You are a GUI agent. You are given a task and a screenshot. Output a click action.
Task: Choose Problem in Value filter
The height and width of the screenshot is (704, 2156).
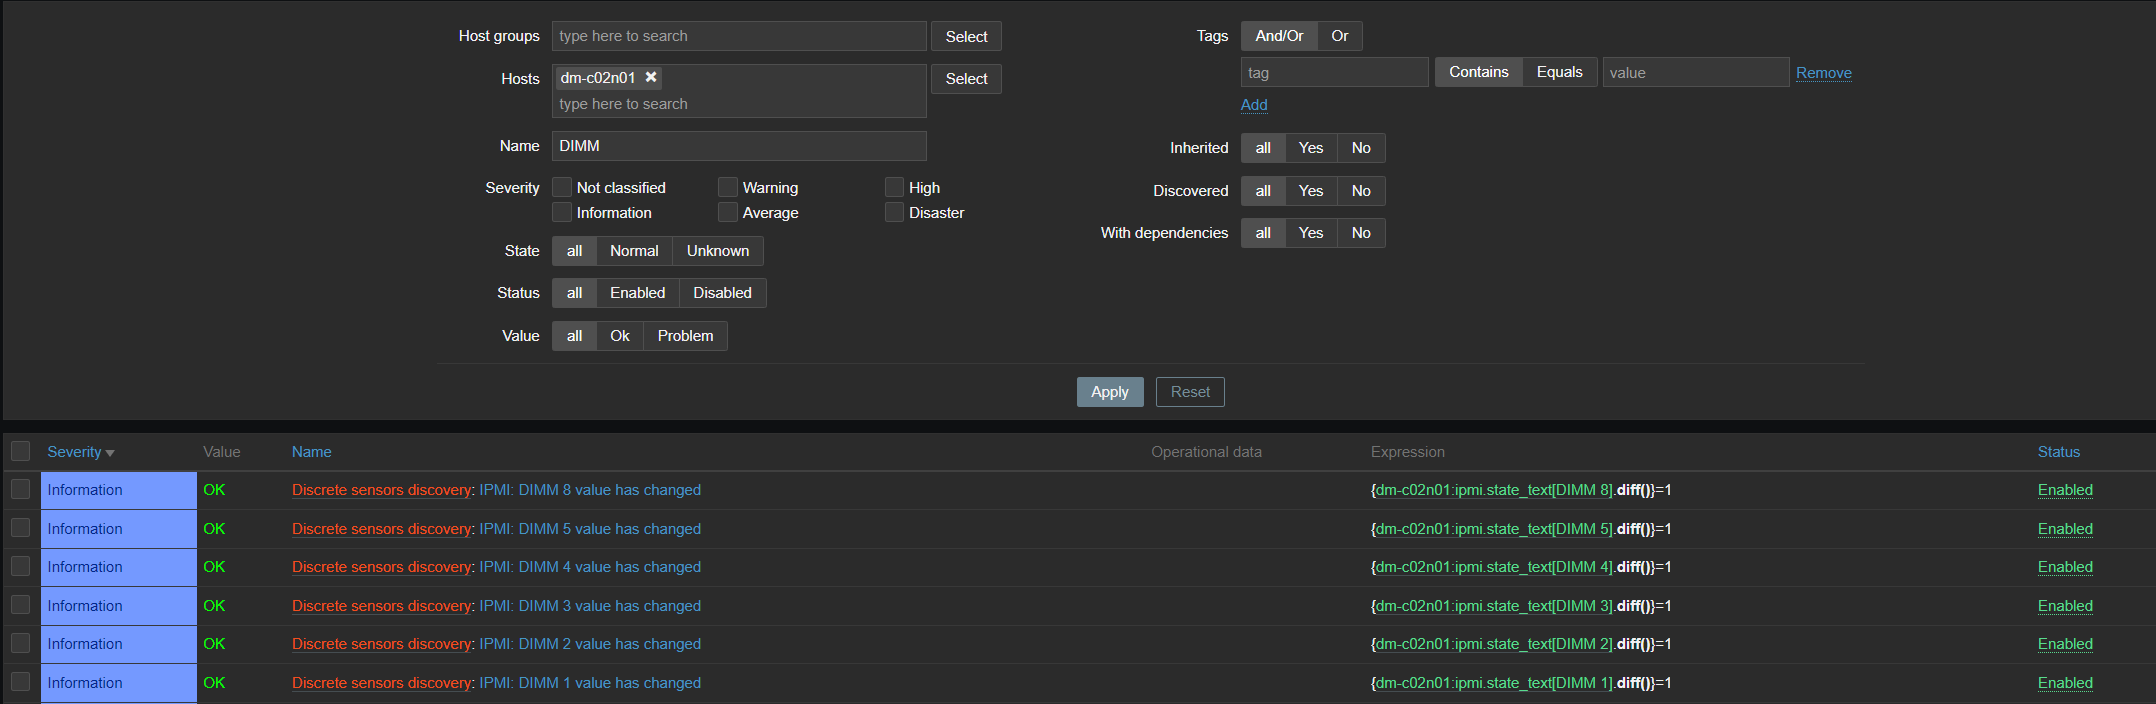[685, 336]
